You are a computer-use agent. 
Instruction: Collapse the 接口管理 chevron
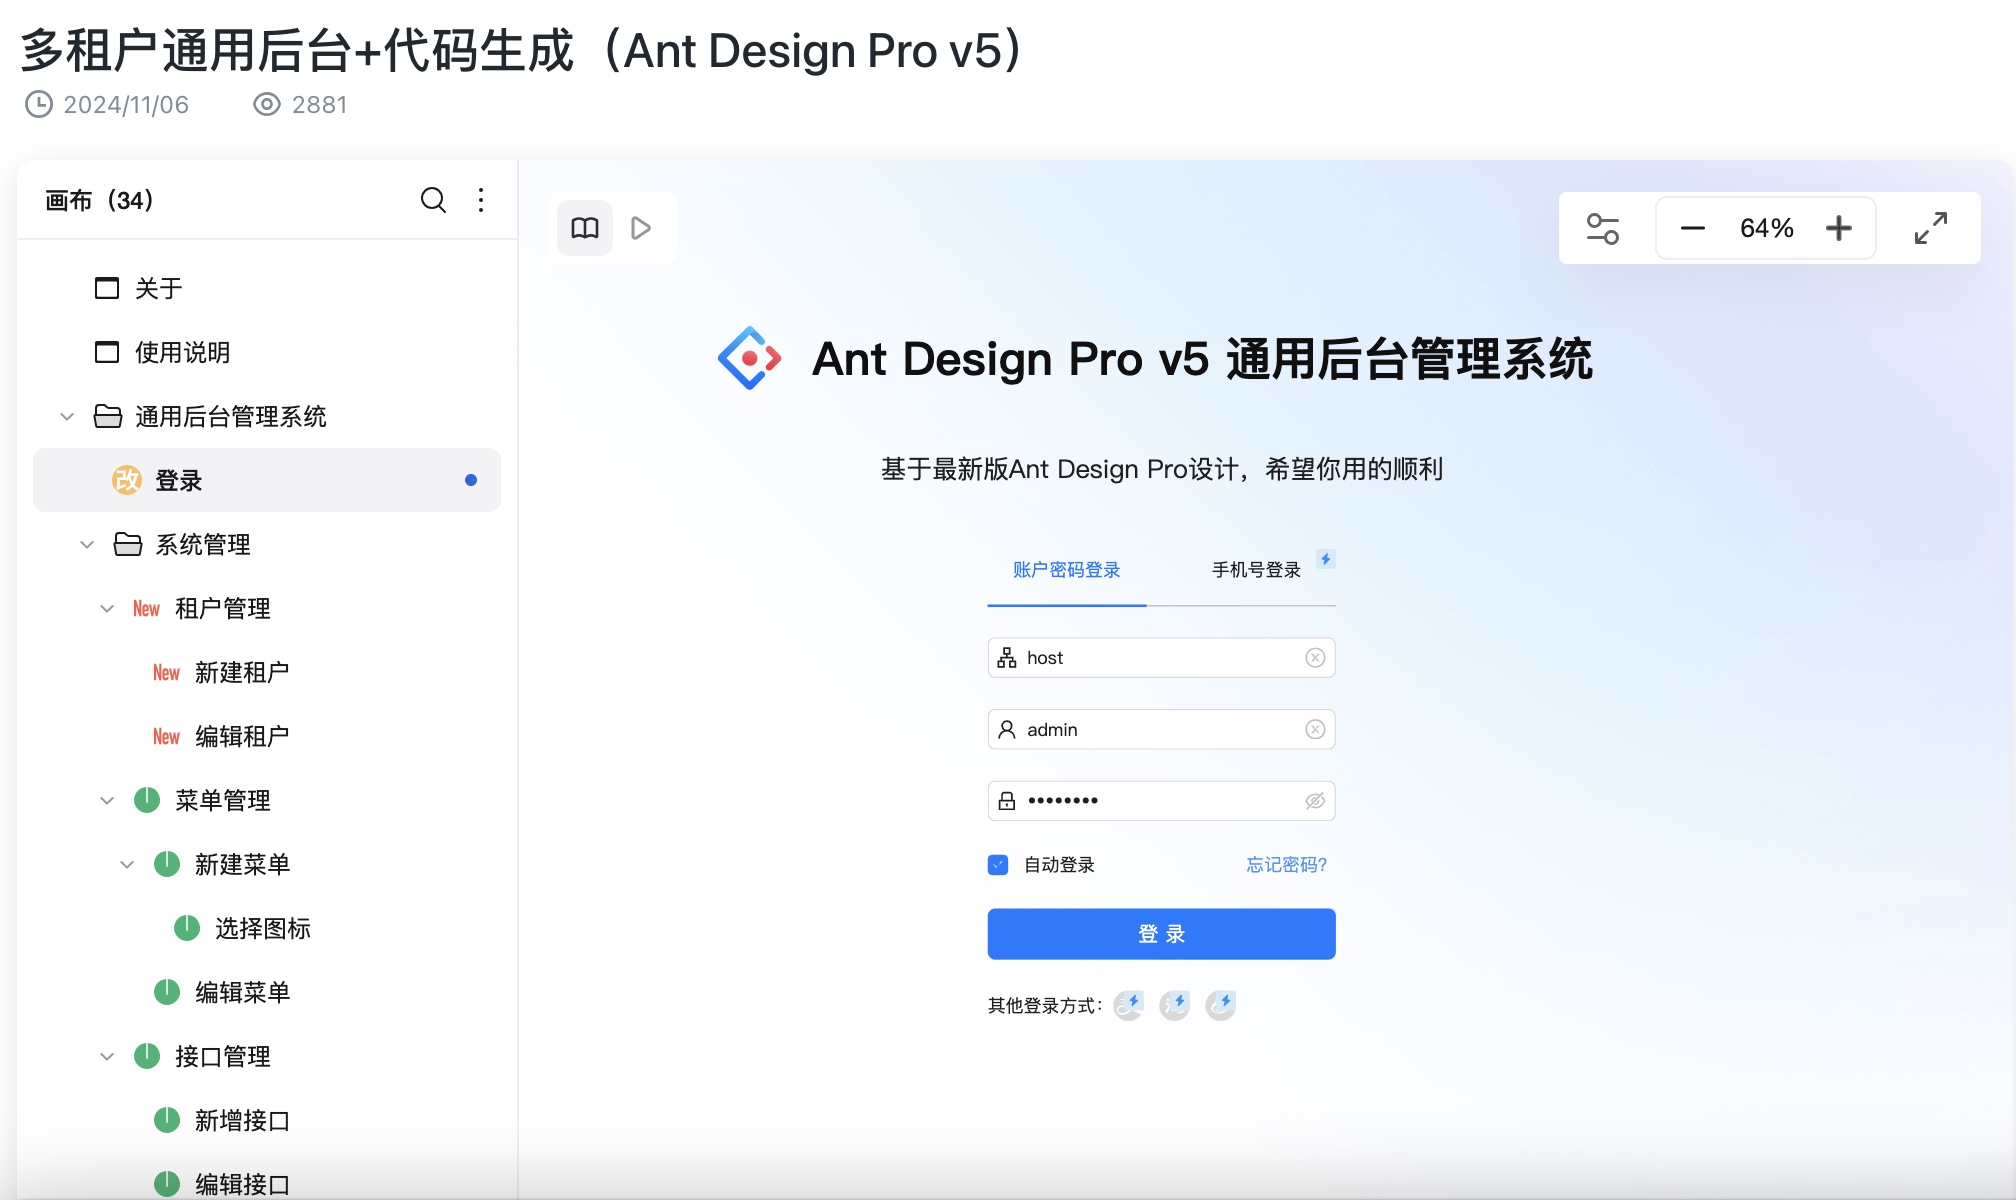point(107,1056)
